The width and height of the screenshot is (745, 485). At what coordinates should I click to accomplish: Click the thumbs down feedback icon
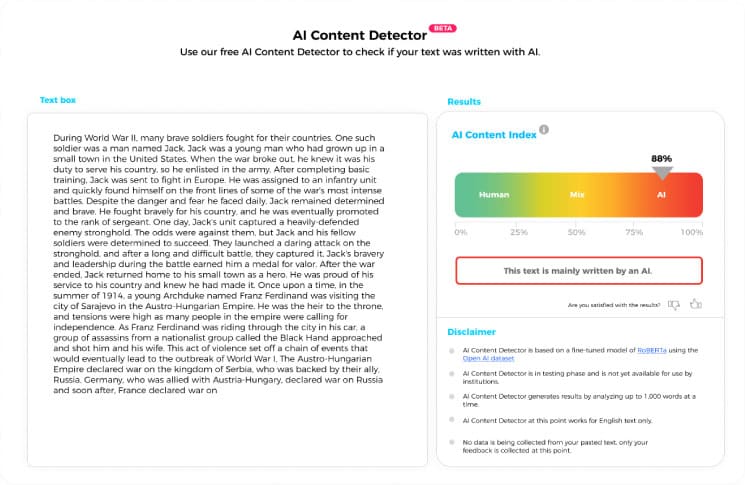pos(674,304)
